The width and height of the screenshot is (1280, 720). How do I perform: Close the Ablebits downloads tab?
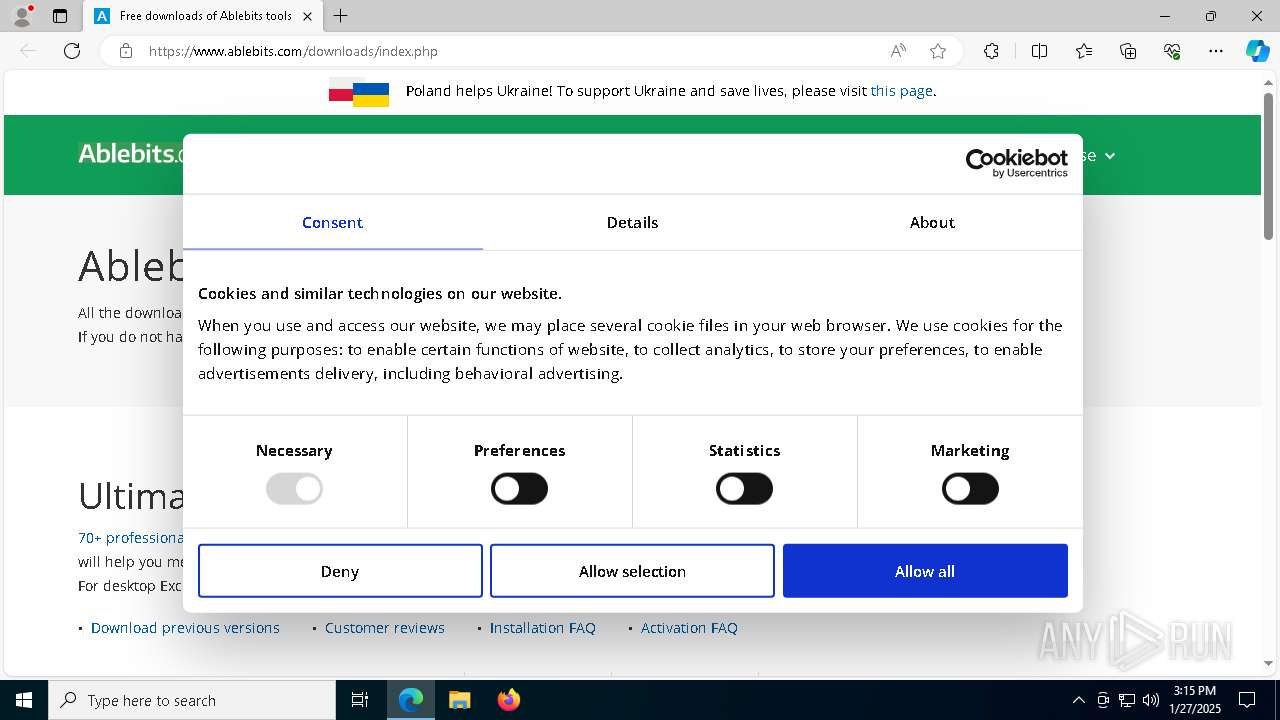(308, 16)
